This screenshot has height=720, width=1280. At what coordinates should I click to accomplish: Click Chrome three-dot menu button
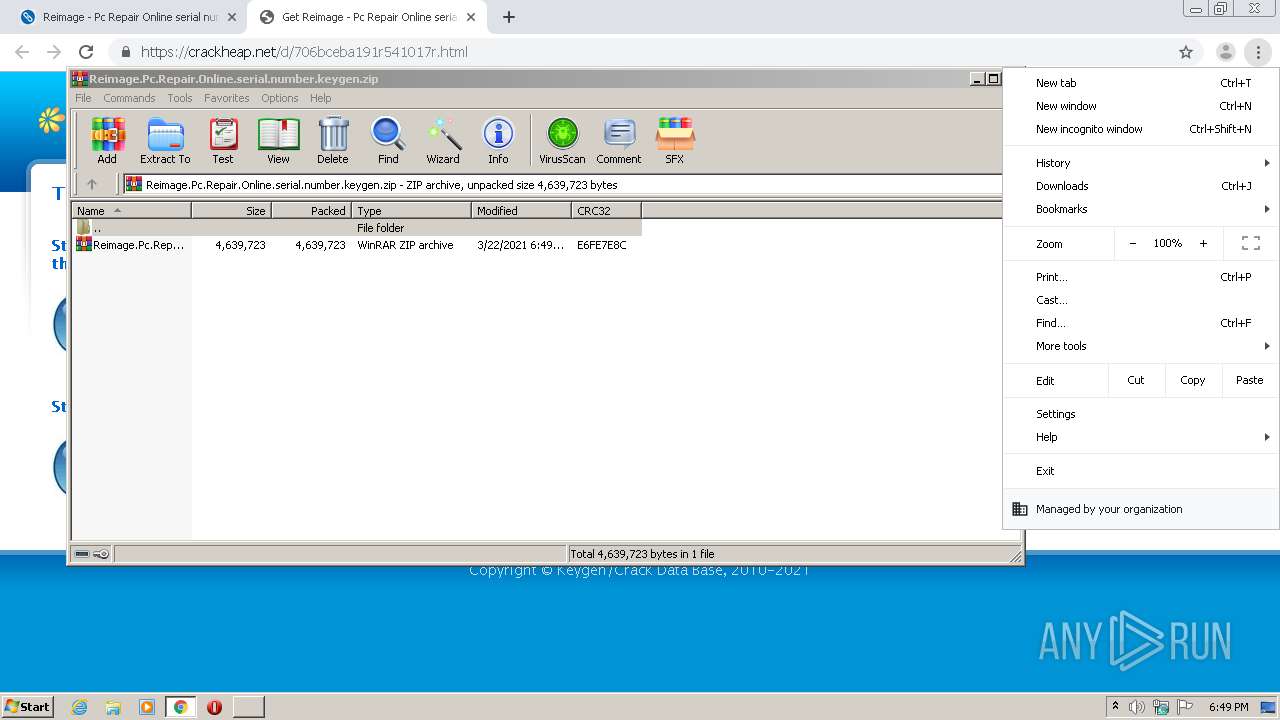click(x=1258, y=52)
